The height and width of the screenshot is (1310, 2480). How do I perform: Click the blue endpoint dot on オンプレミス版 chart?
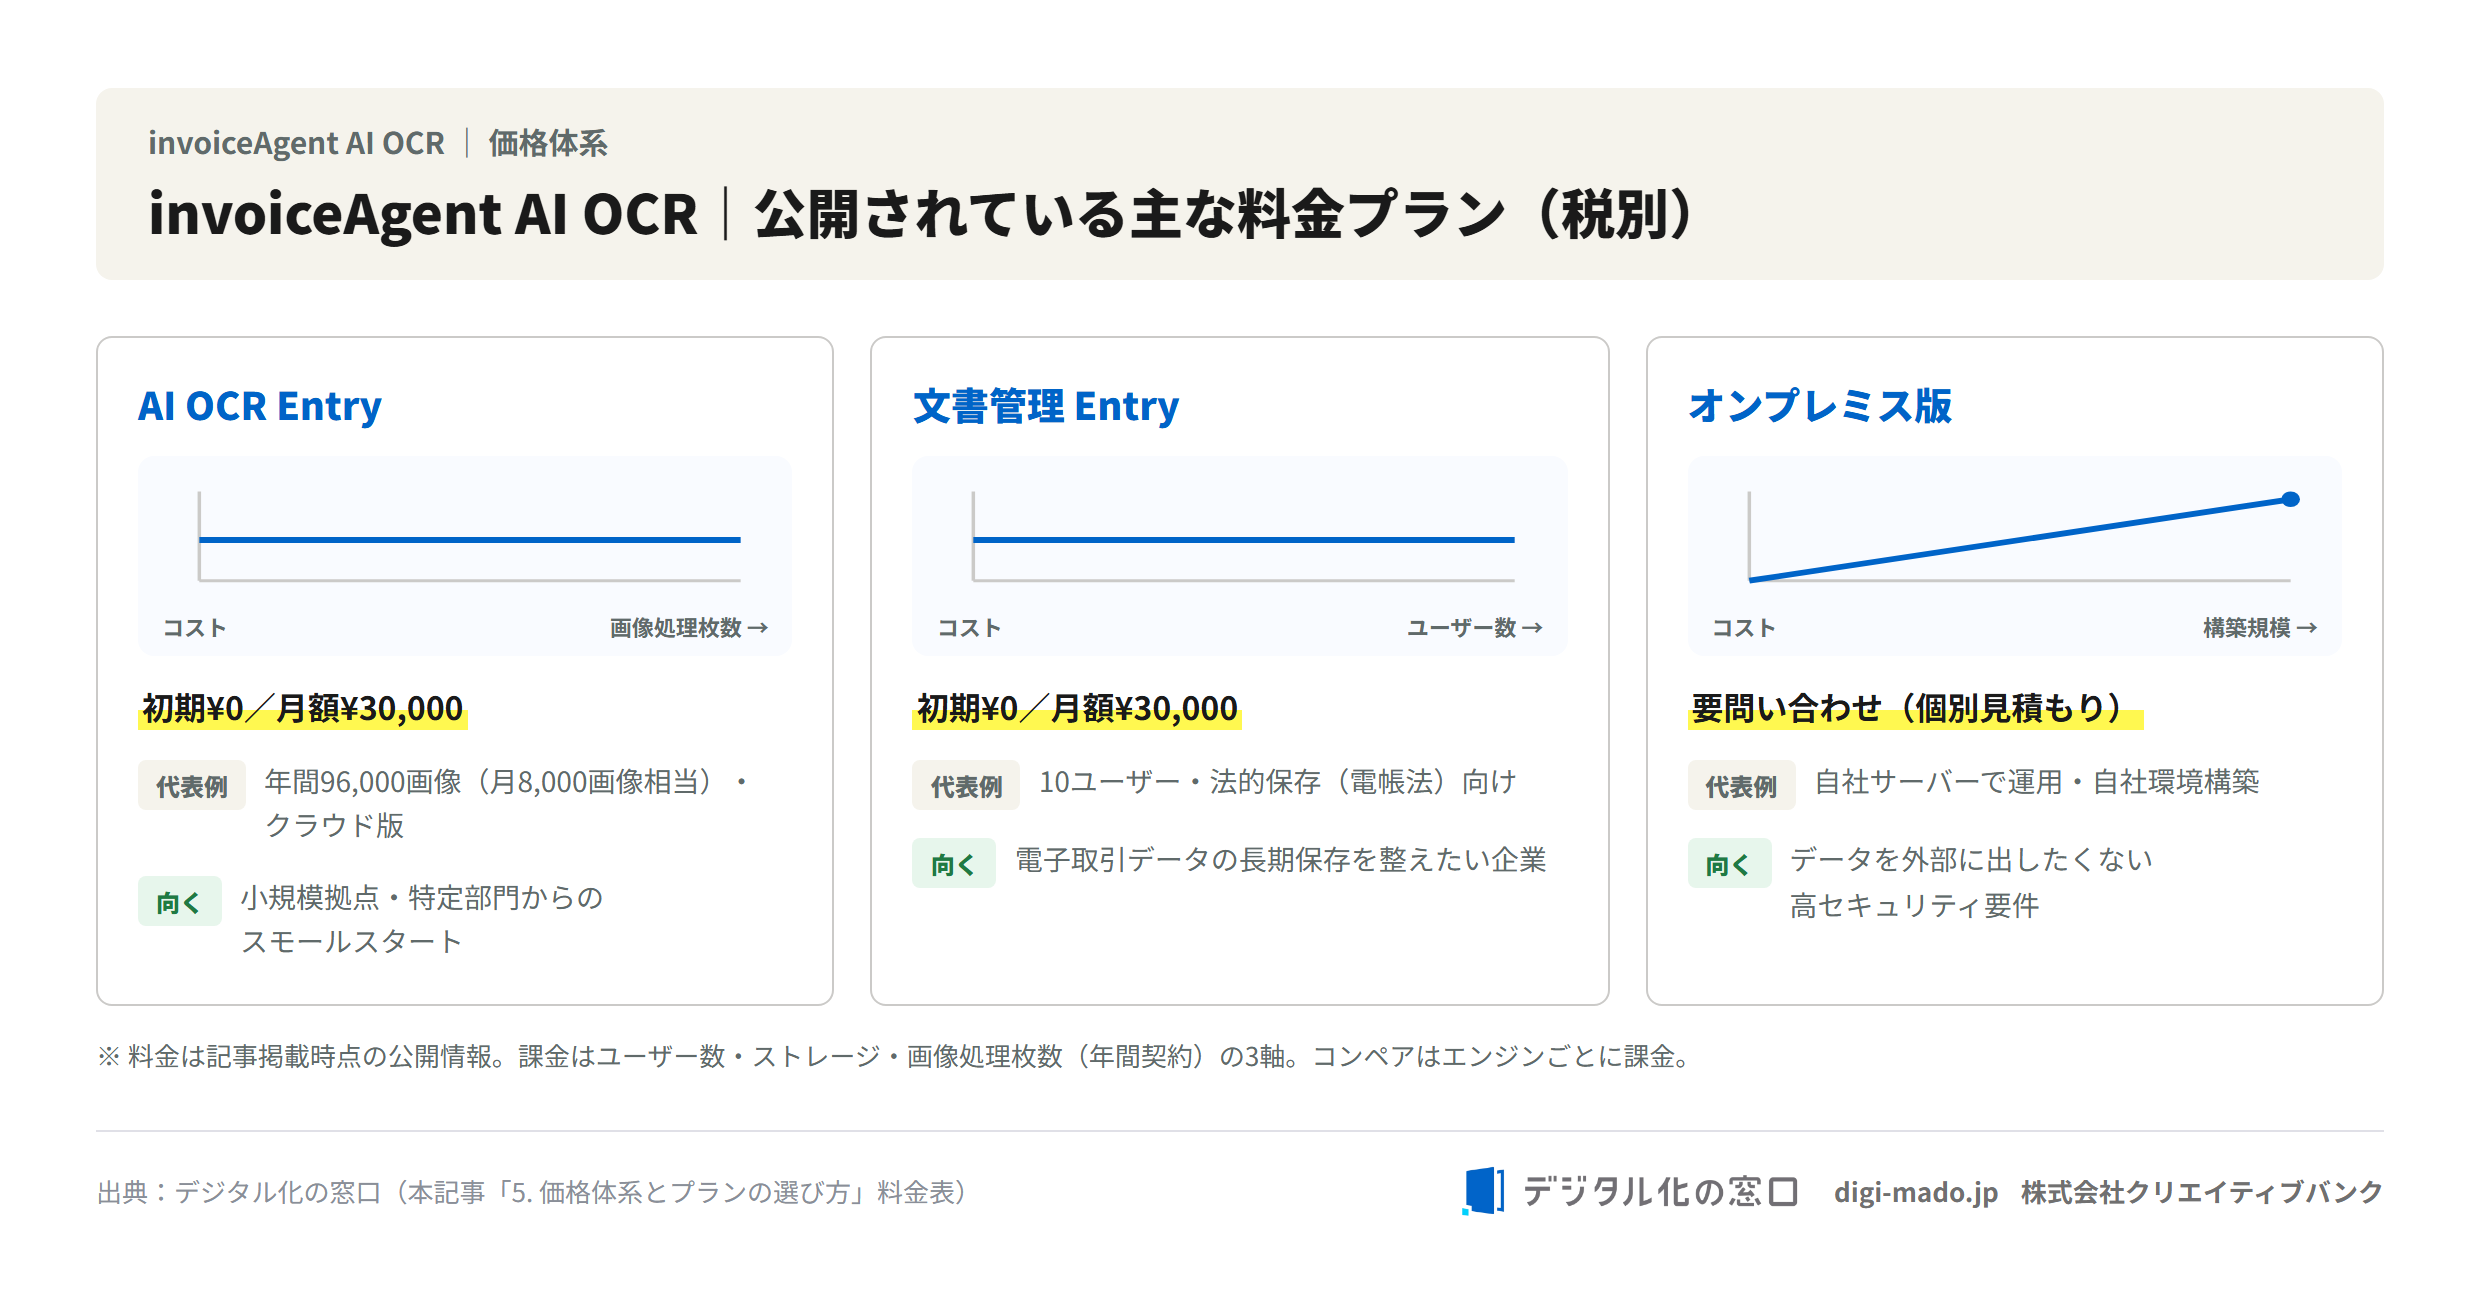coord(2290,499)
